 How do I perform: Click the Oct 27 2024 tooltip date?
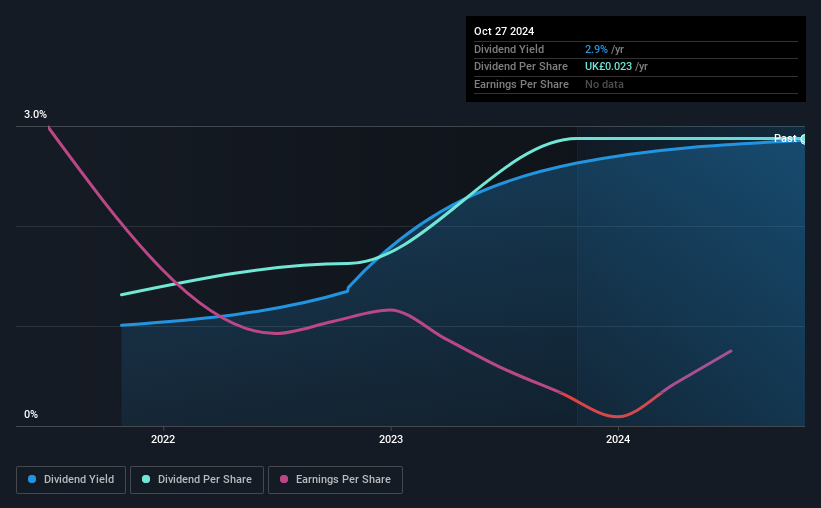pos(504,31)
